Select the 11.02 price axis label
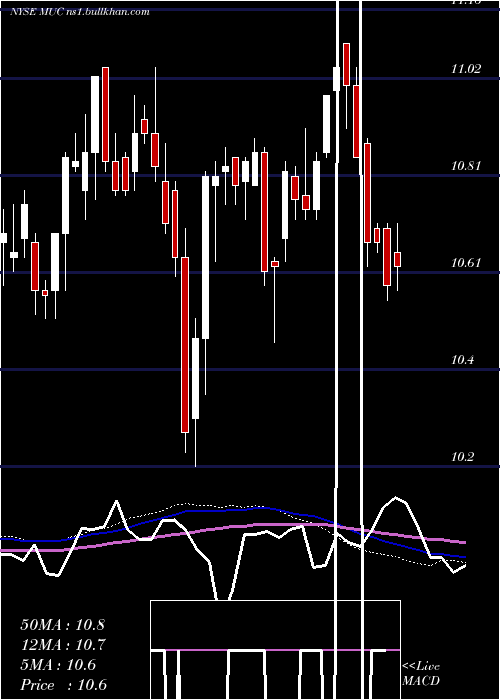 tap(466, 69)
